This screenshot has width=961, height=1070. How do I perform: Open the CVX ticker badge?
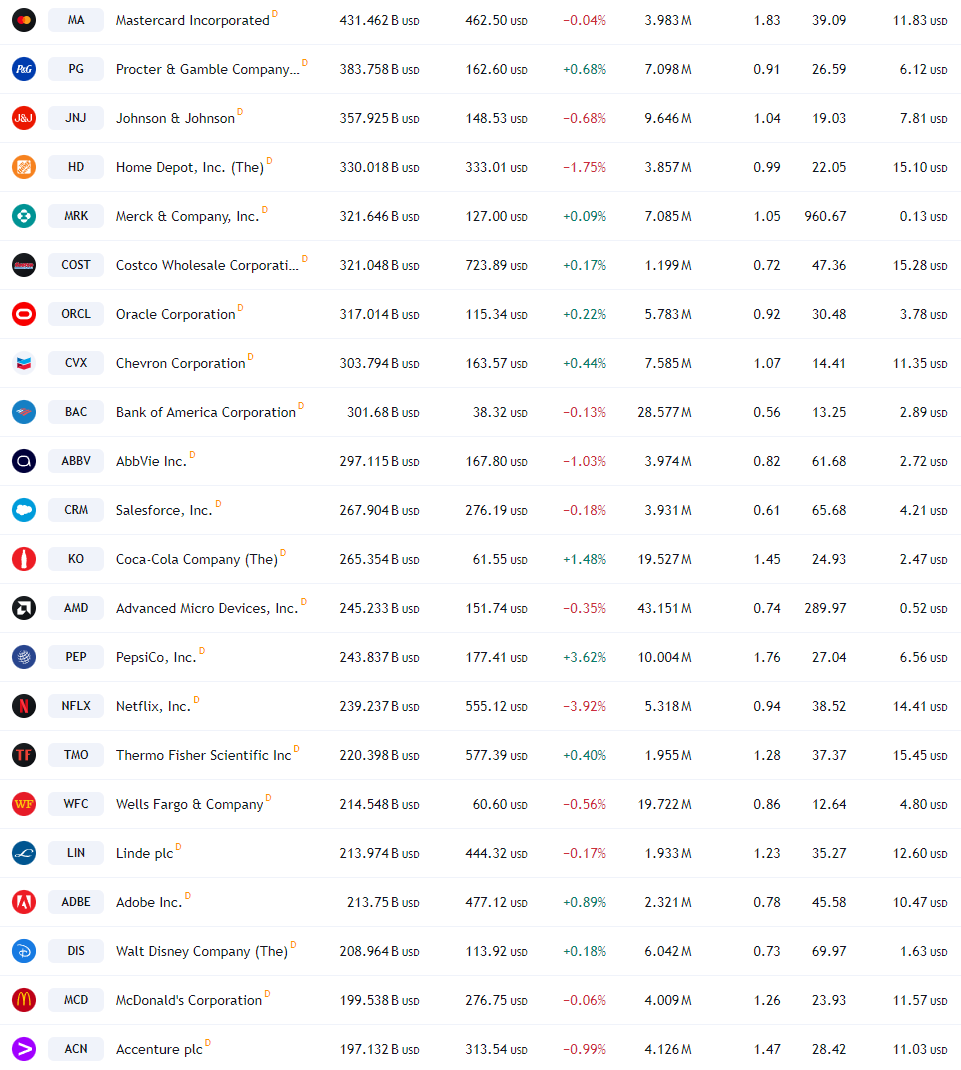tap(76, 363)
